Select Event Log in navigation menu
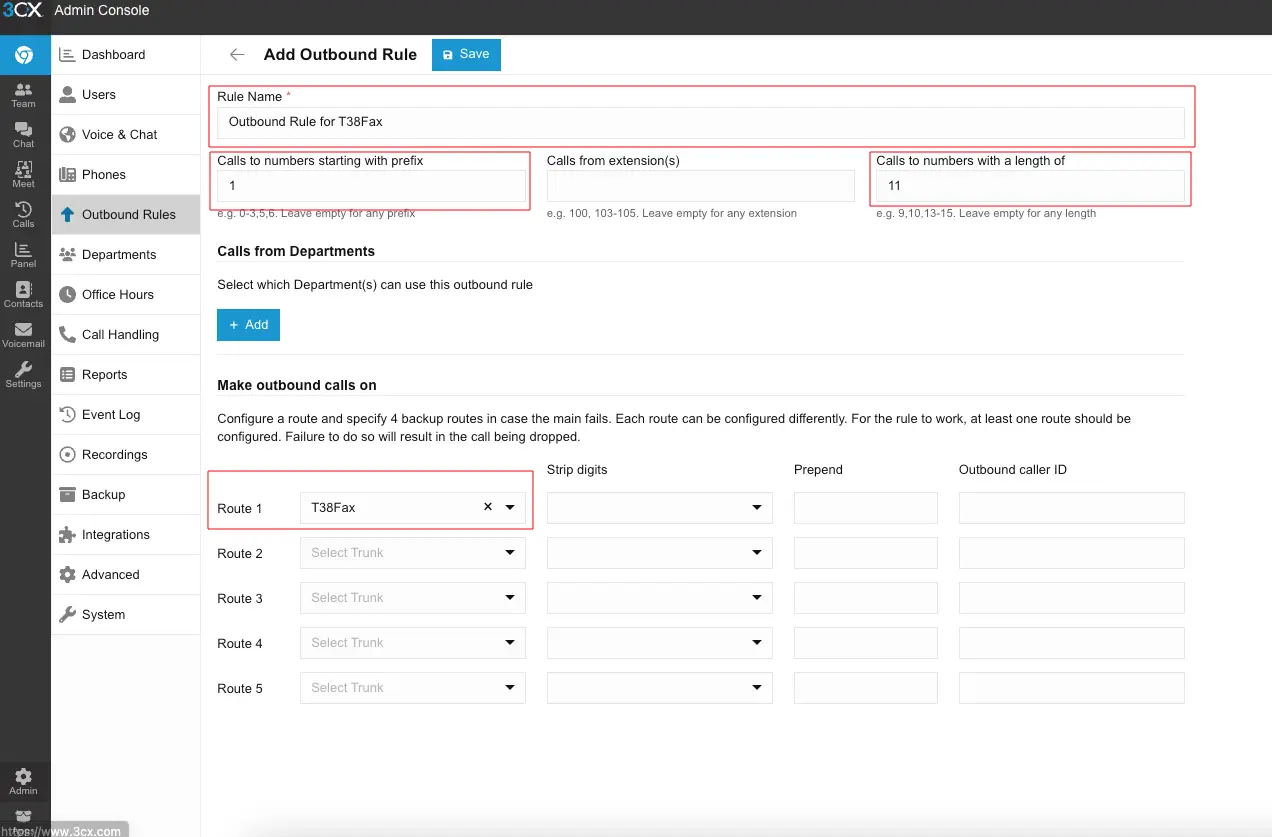The width and height of the screenshot is (1272, 837). click(110, 415)
